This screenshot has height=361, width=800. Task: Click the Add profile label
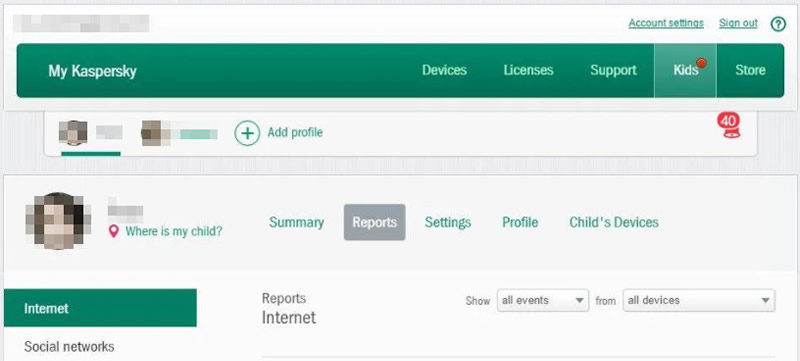[295, 133]
